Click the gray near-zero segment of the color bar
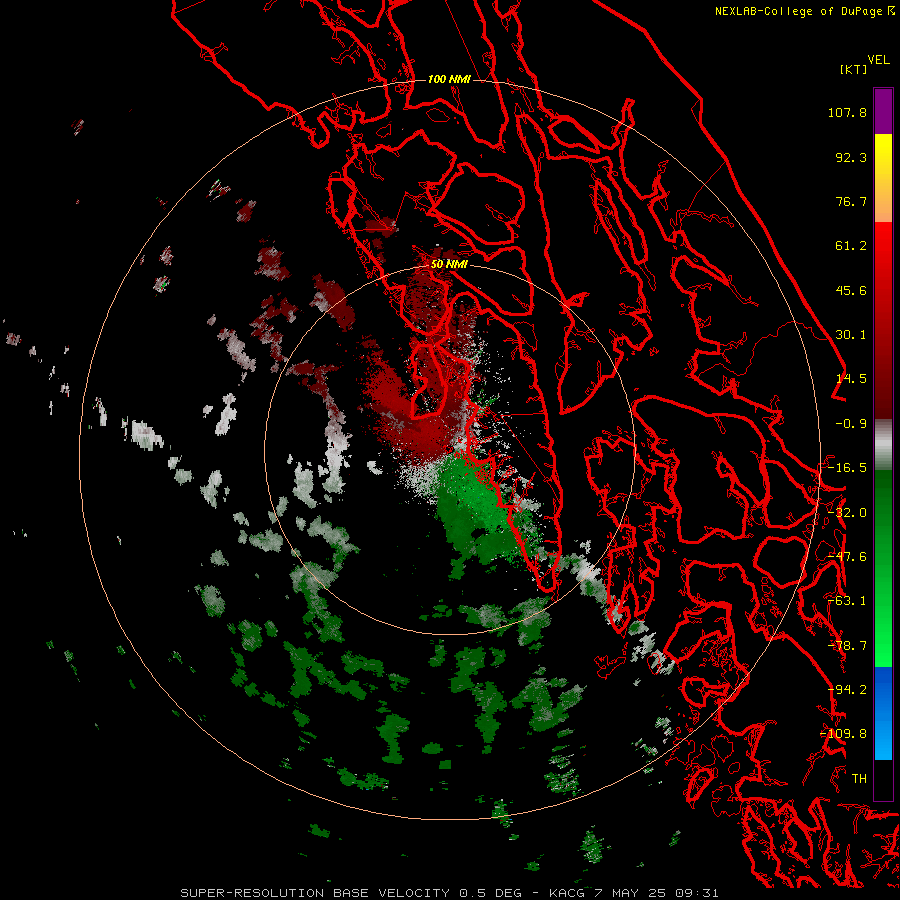The height and width of the screenshot is (900, 900). point(883,444)
